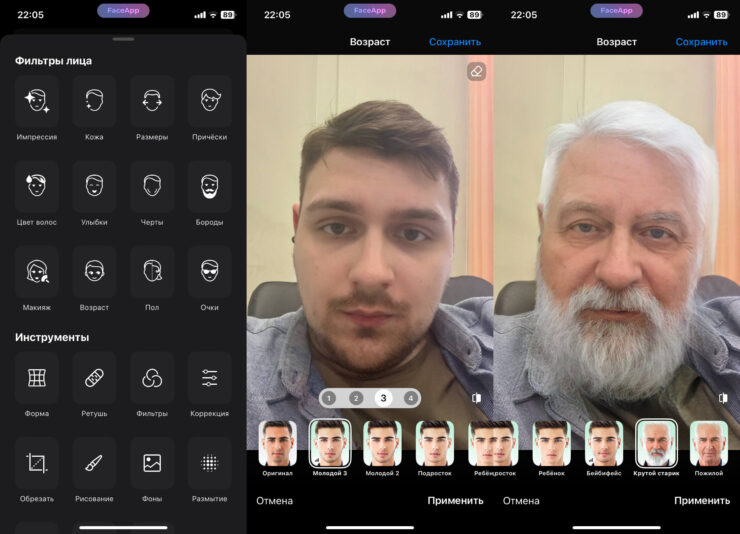Tap the eraser icon above the young face photo
Image resolution: width=740 pixels, height=534 pixels.
(x=476, y=71)
